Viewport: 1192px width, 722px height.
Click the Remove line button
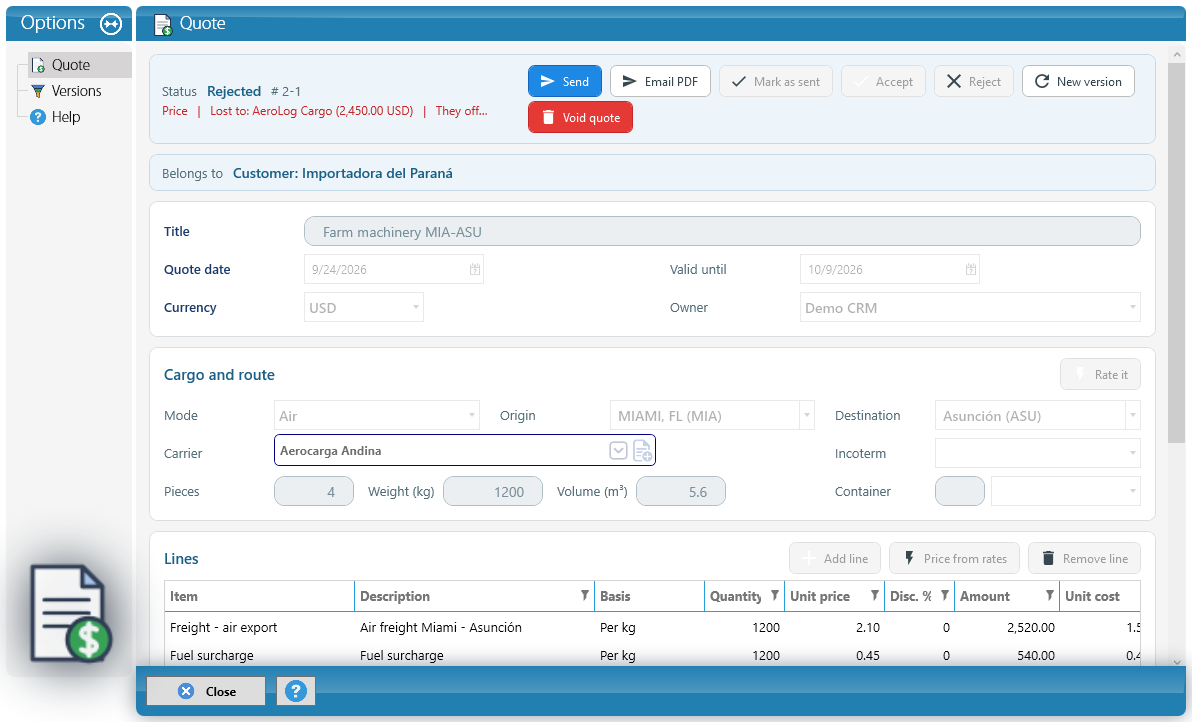(x=1084, y=558)
